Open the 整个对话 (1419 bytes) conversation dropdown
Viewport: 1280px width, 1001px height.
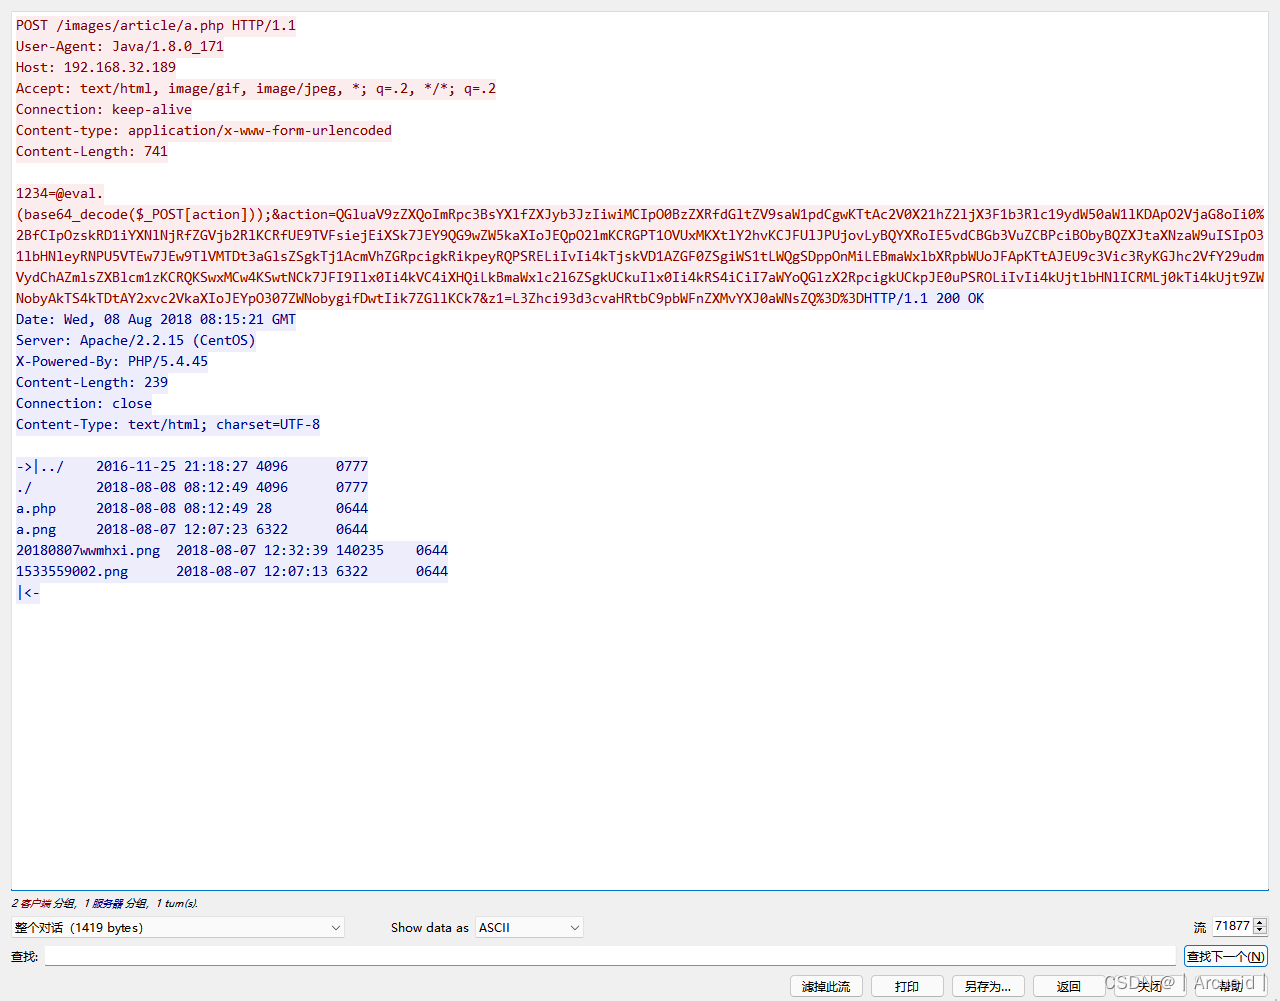pos(178,928)
